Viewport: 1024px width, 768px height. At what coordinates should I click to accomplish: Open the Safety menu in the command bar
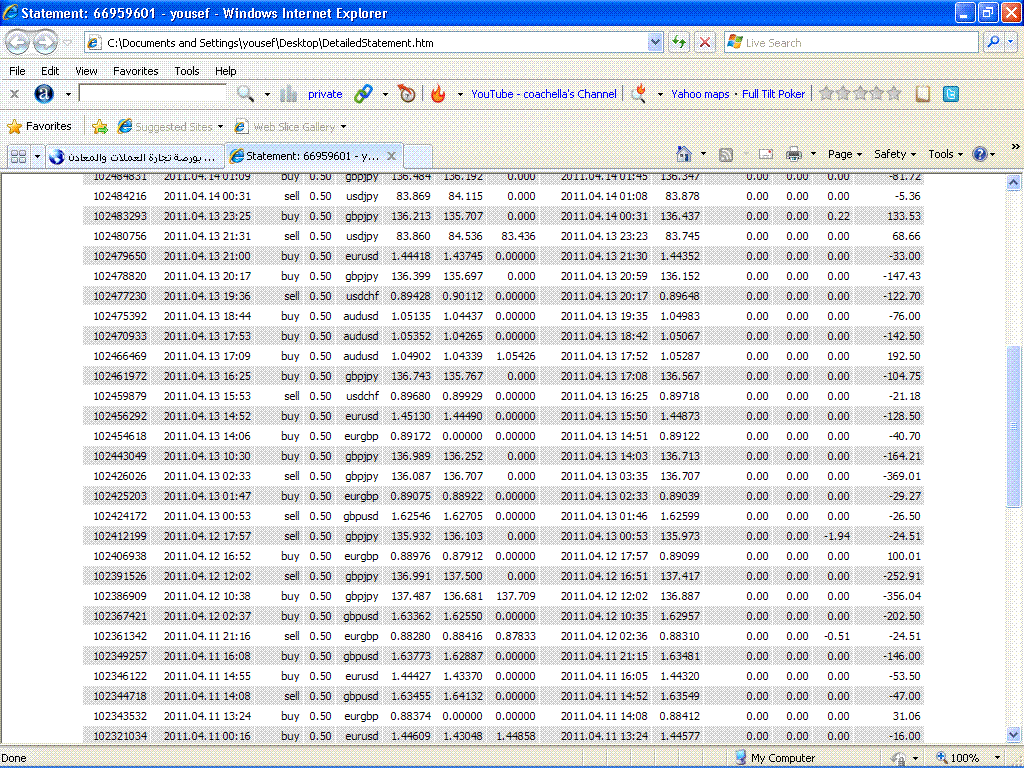click(894, 155)
